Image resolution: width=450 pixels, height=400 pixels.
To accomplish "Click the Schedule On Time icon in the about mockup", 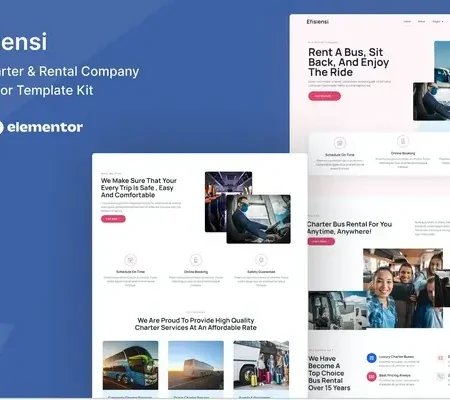I will click(130, 260).
